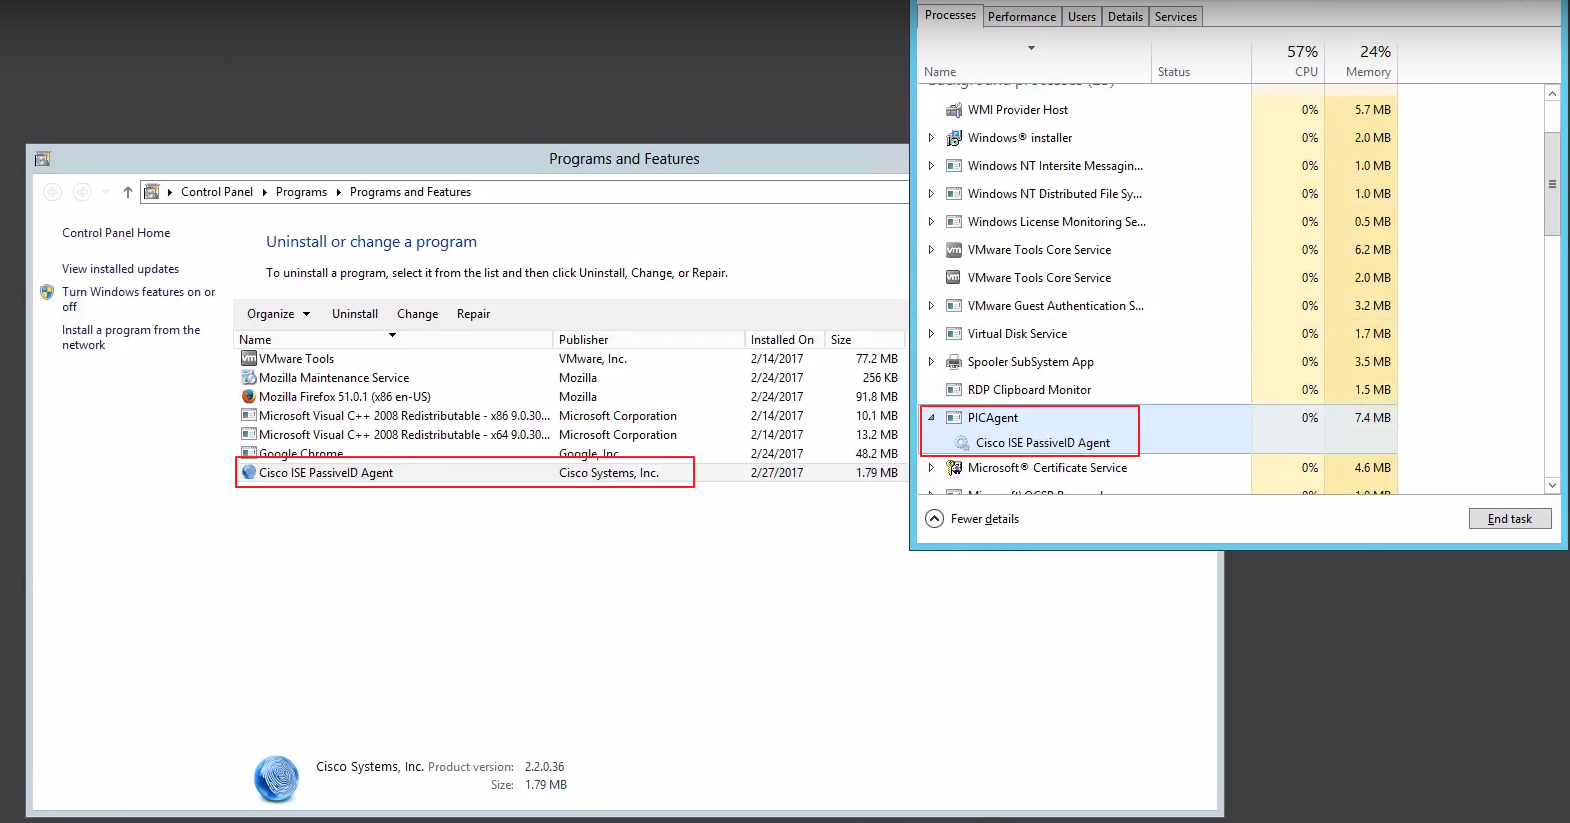Expand VMware Guest Authentication Service process
Viewport: 1570px width, 823px height.
tap(931, 306)
